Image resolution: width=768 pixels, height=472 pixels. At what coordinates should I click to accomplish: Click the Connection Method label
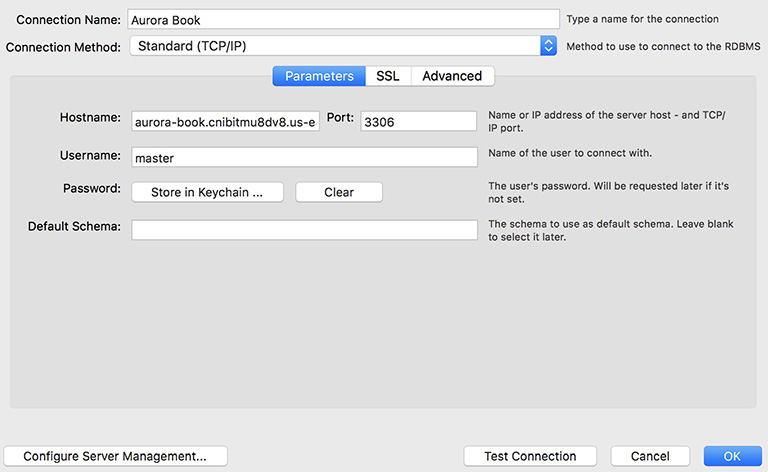point(64,46)
